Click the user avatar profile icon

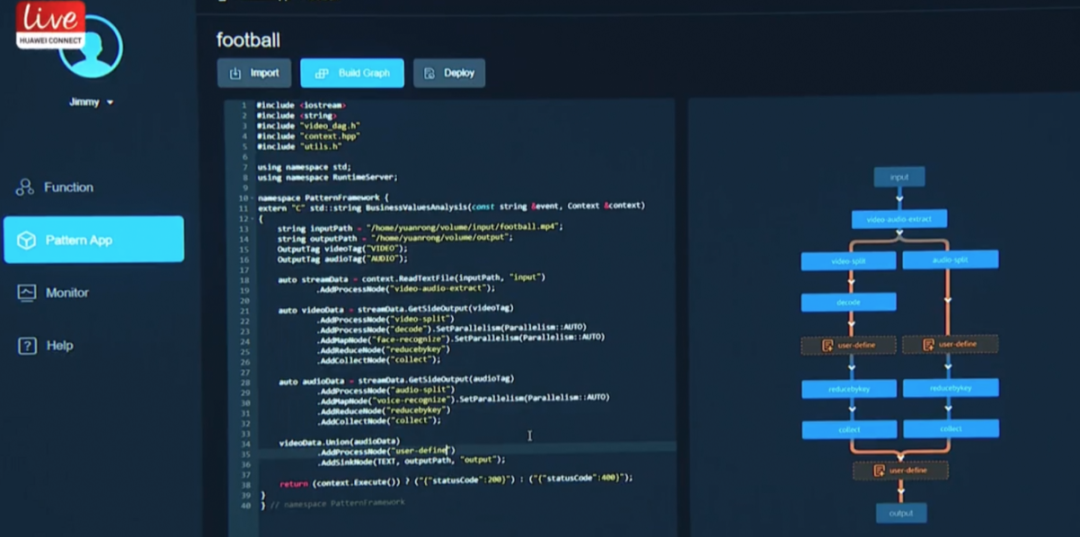point(91,47)
